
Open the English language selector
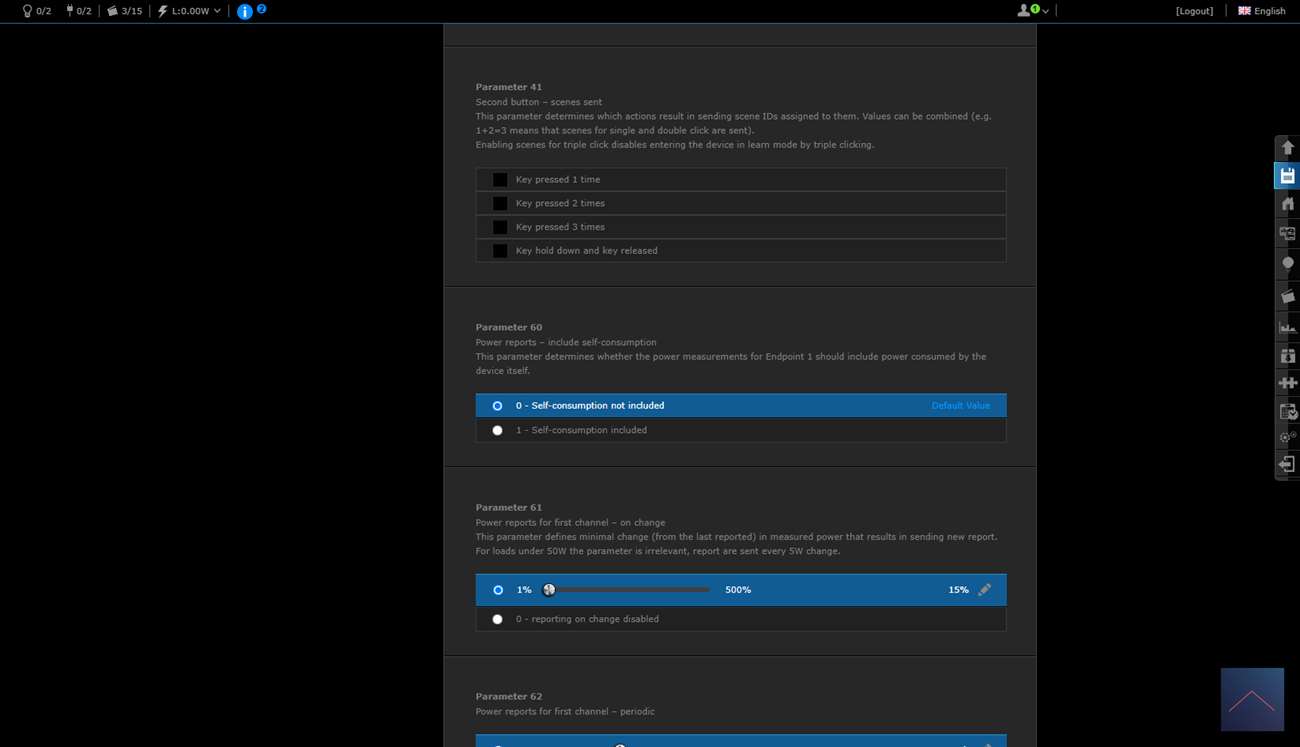1261,11
